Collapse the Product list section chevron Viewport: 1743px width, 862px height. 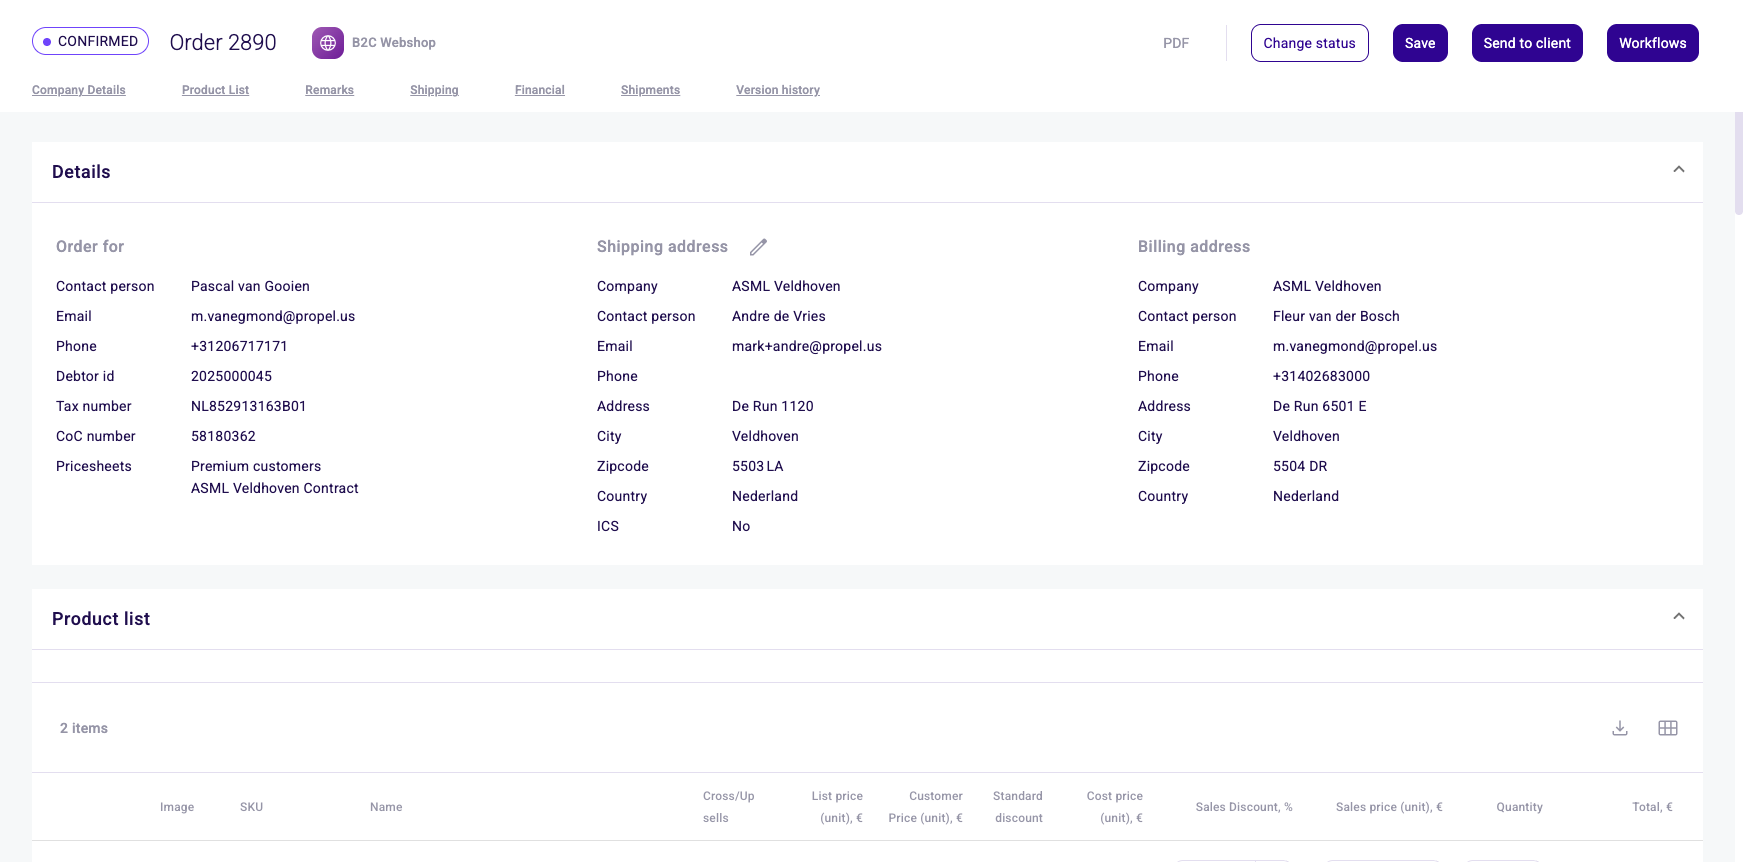click(x=1678, y=617)
